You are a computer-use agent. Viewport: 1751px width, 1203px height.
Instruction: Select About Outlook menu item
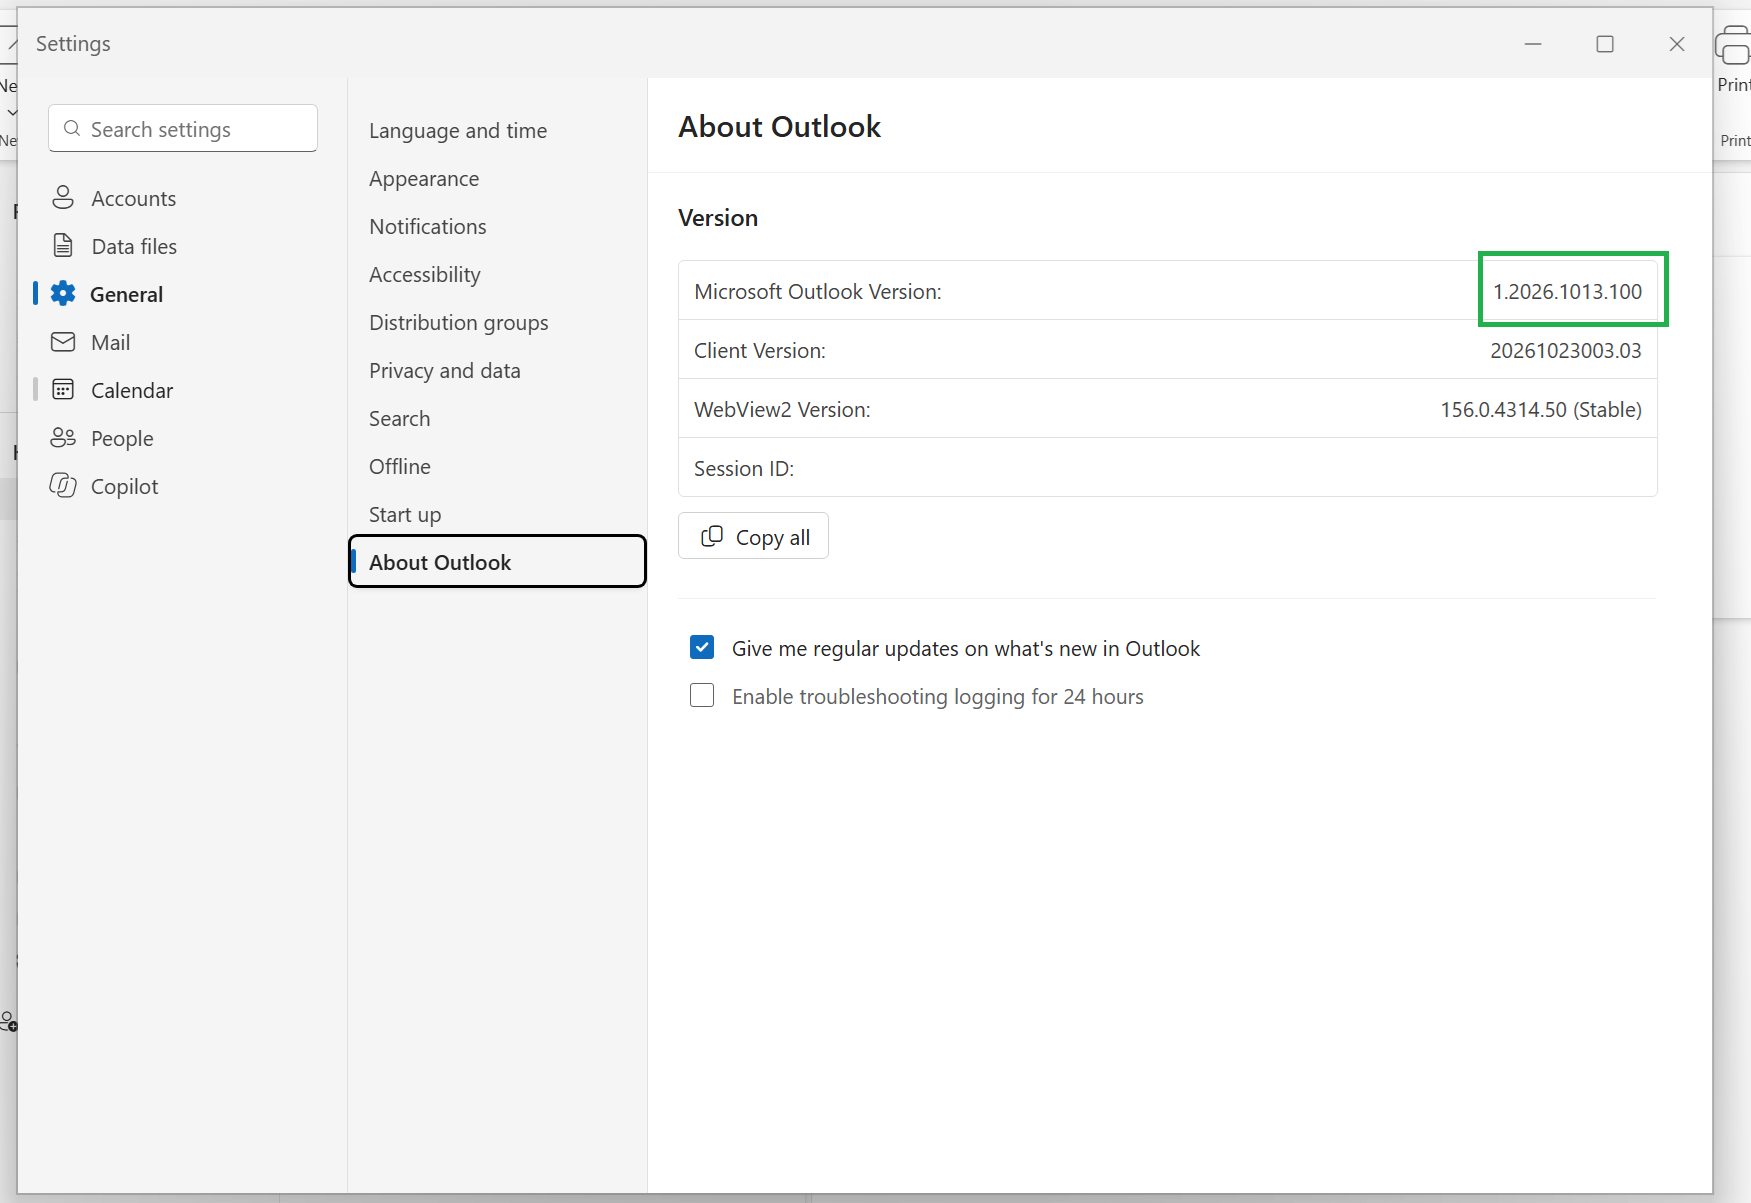pyautogui.click(x=497, y=562)
